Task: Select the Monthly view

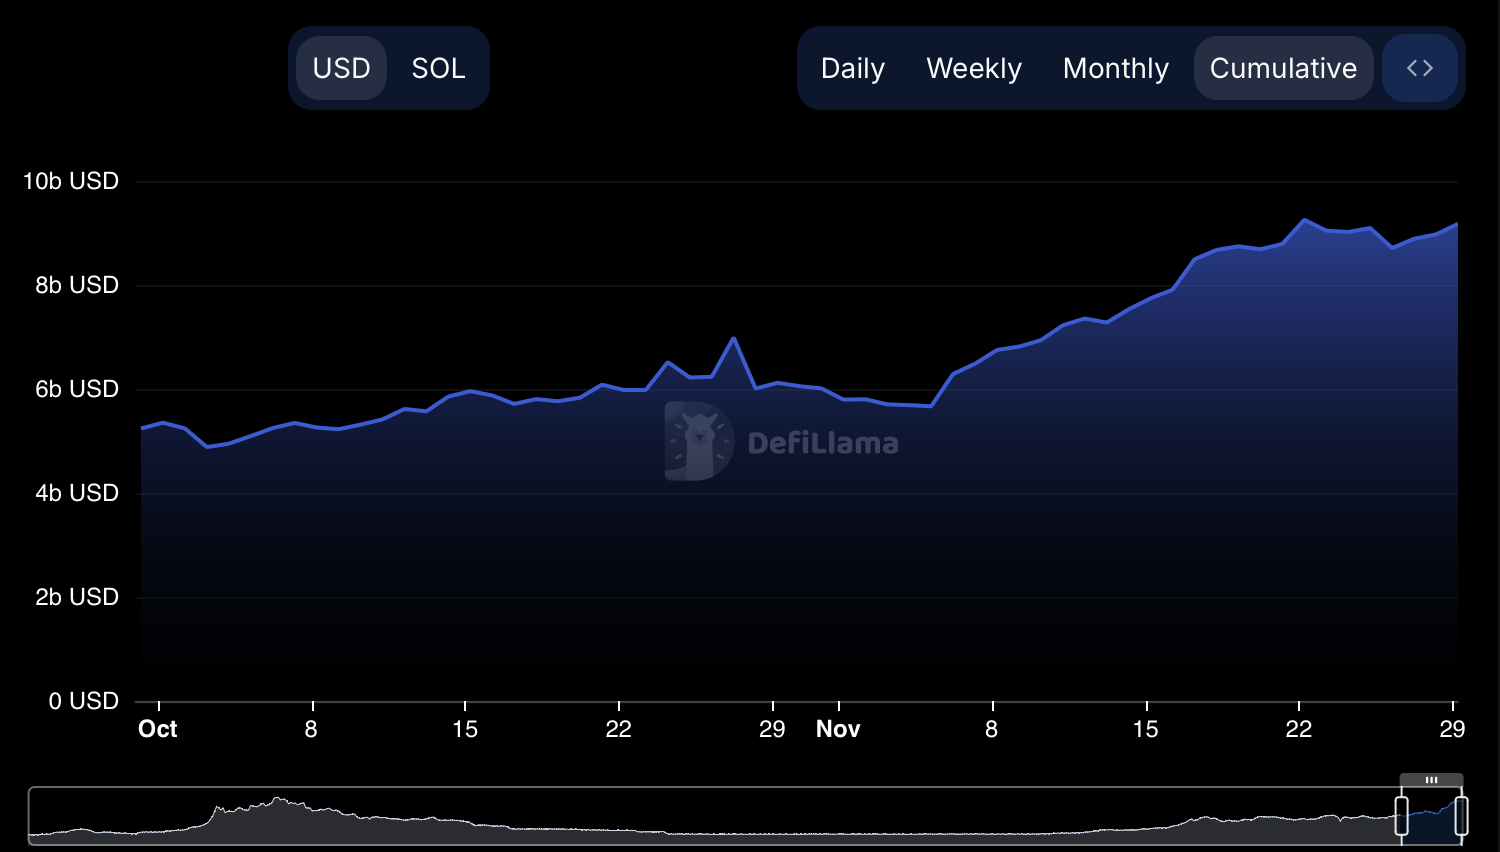Action: pos(1116,68)
